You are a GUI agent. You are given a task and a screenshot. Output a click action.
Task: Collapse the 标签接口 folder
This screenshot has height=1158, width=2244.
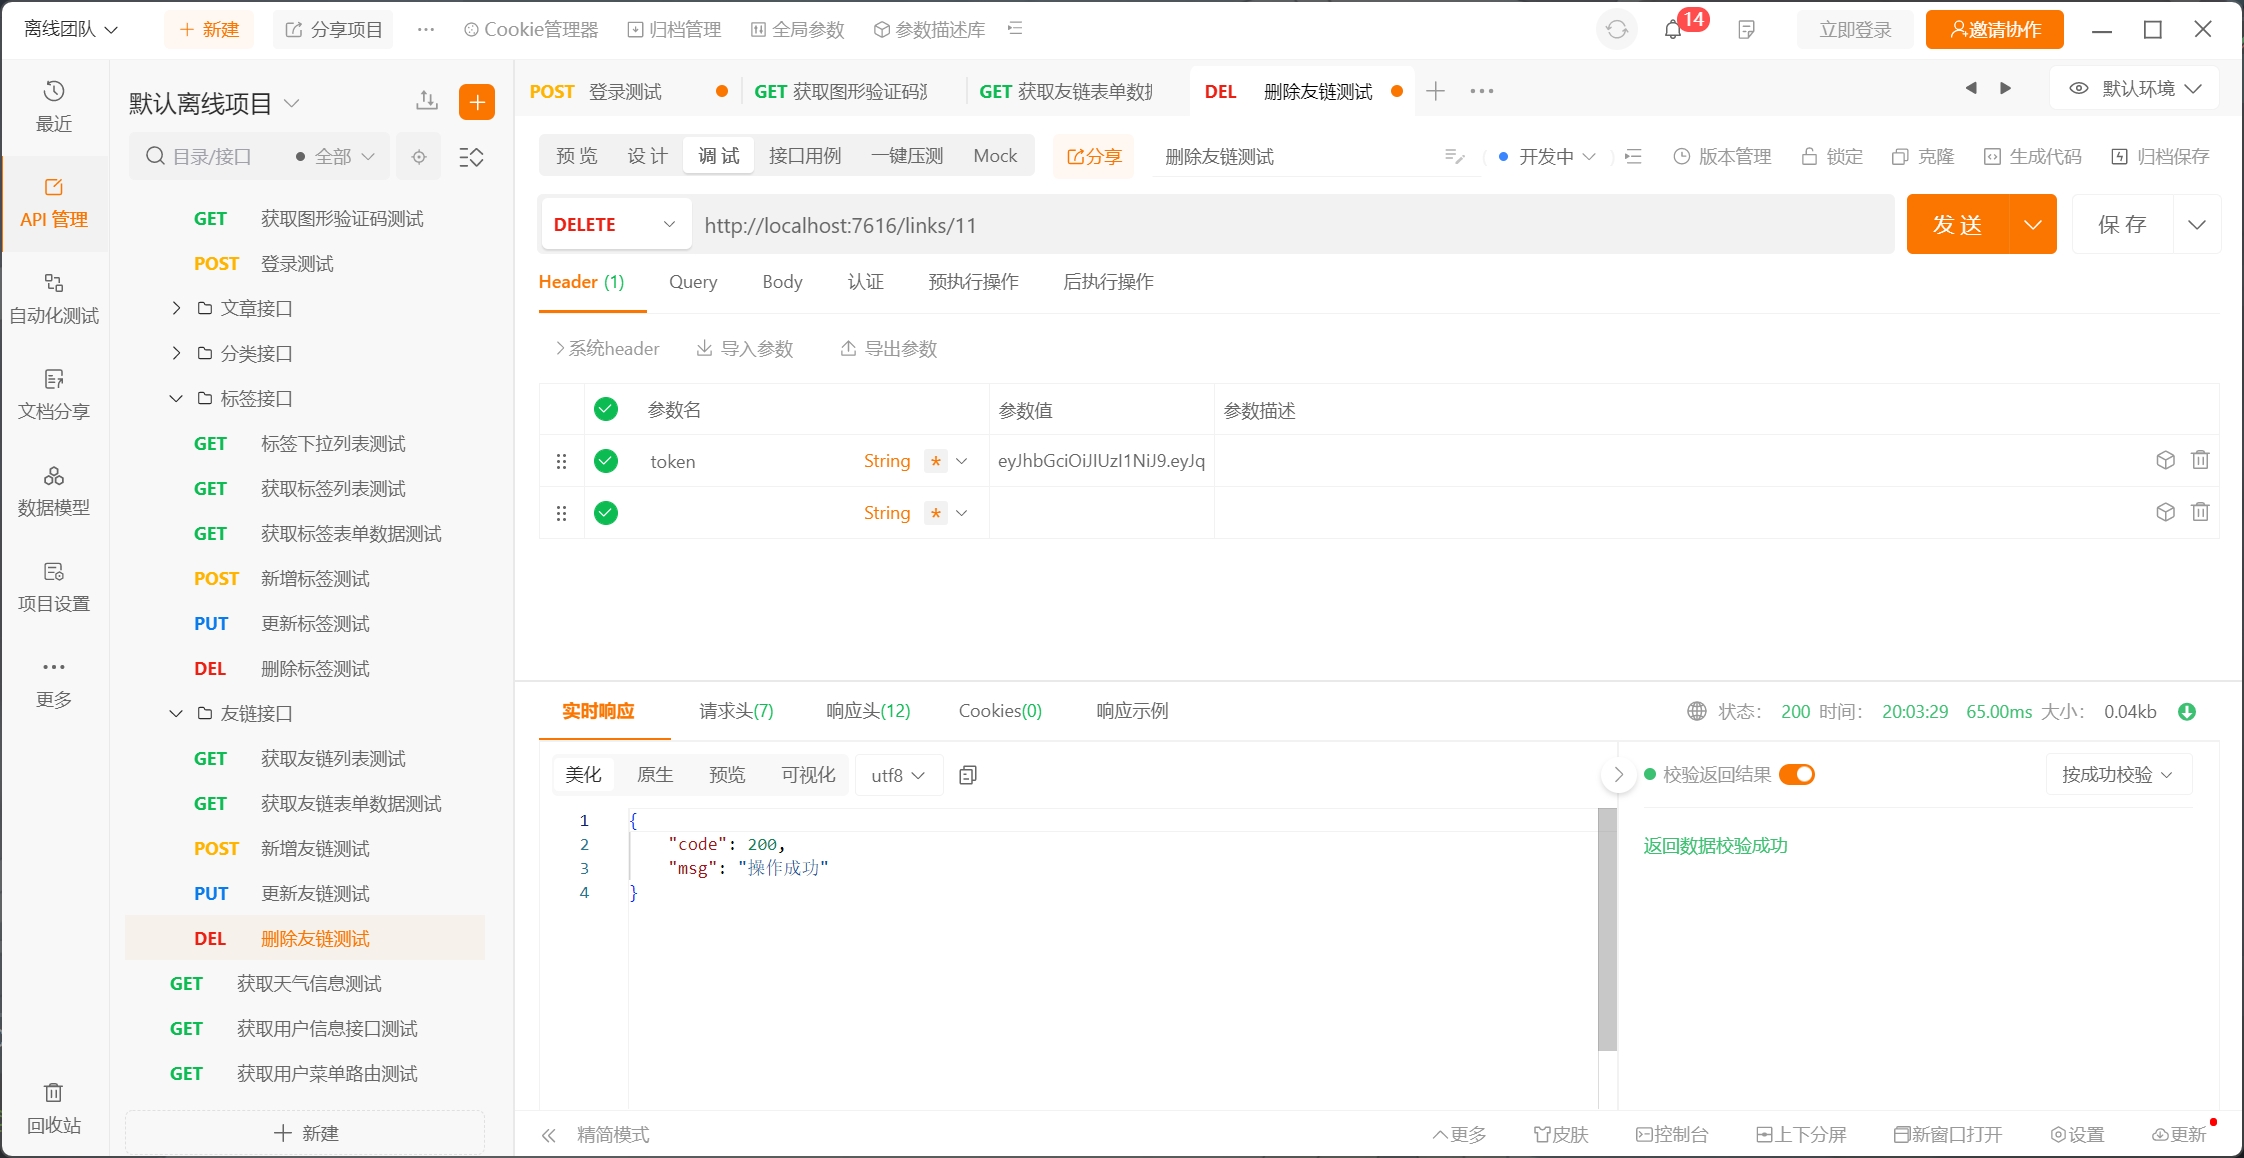(x=176, y=398)
